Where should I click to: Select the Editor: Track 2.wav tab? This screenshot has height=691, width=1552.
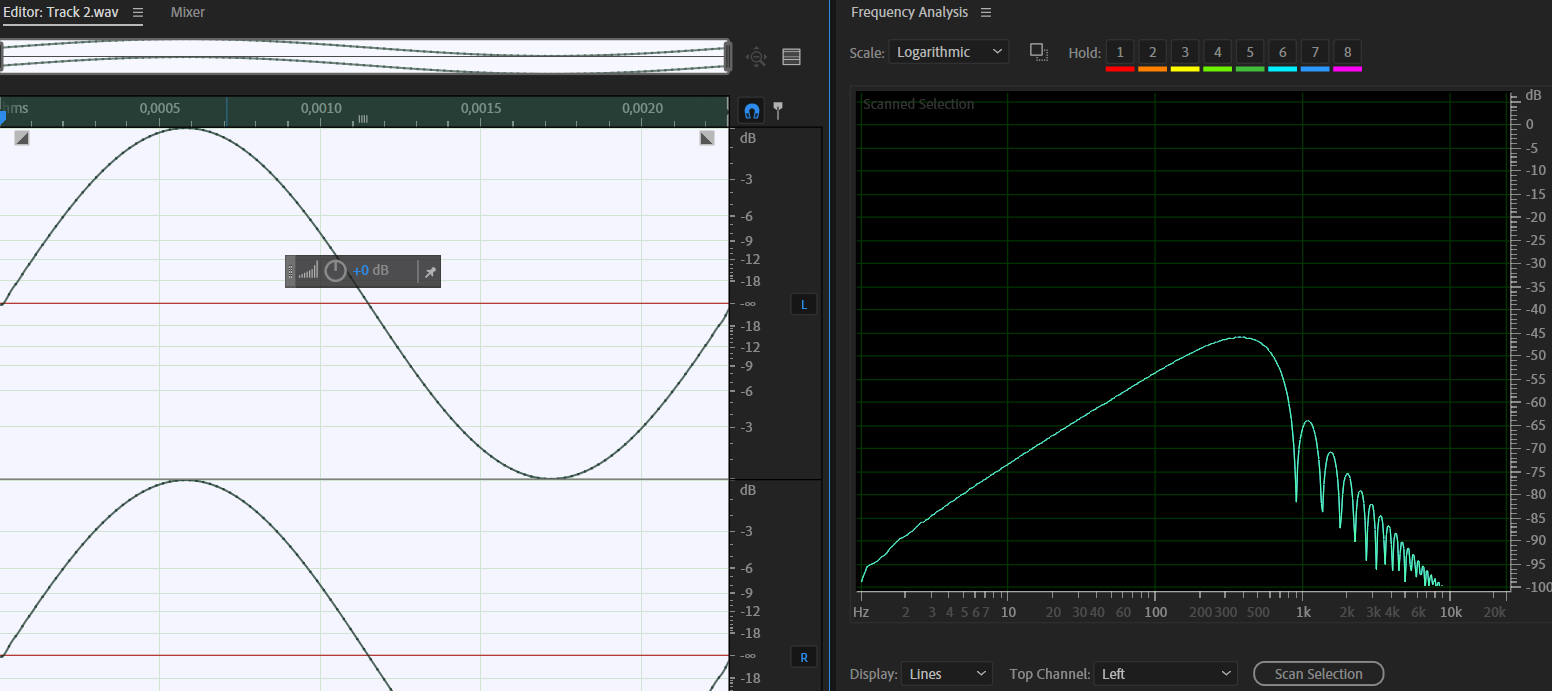(60, 13)
